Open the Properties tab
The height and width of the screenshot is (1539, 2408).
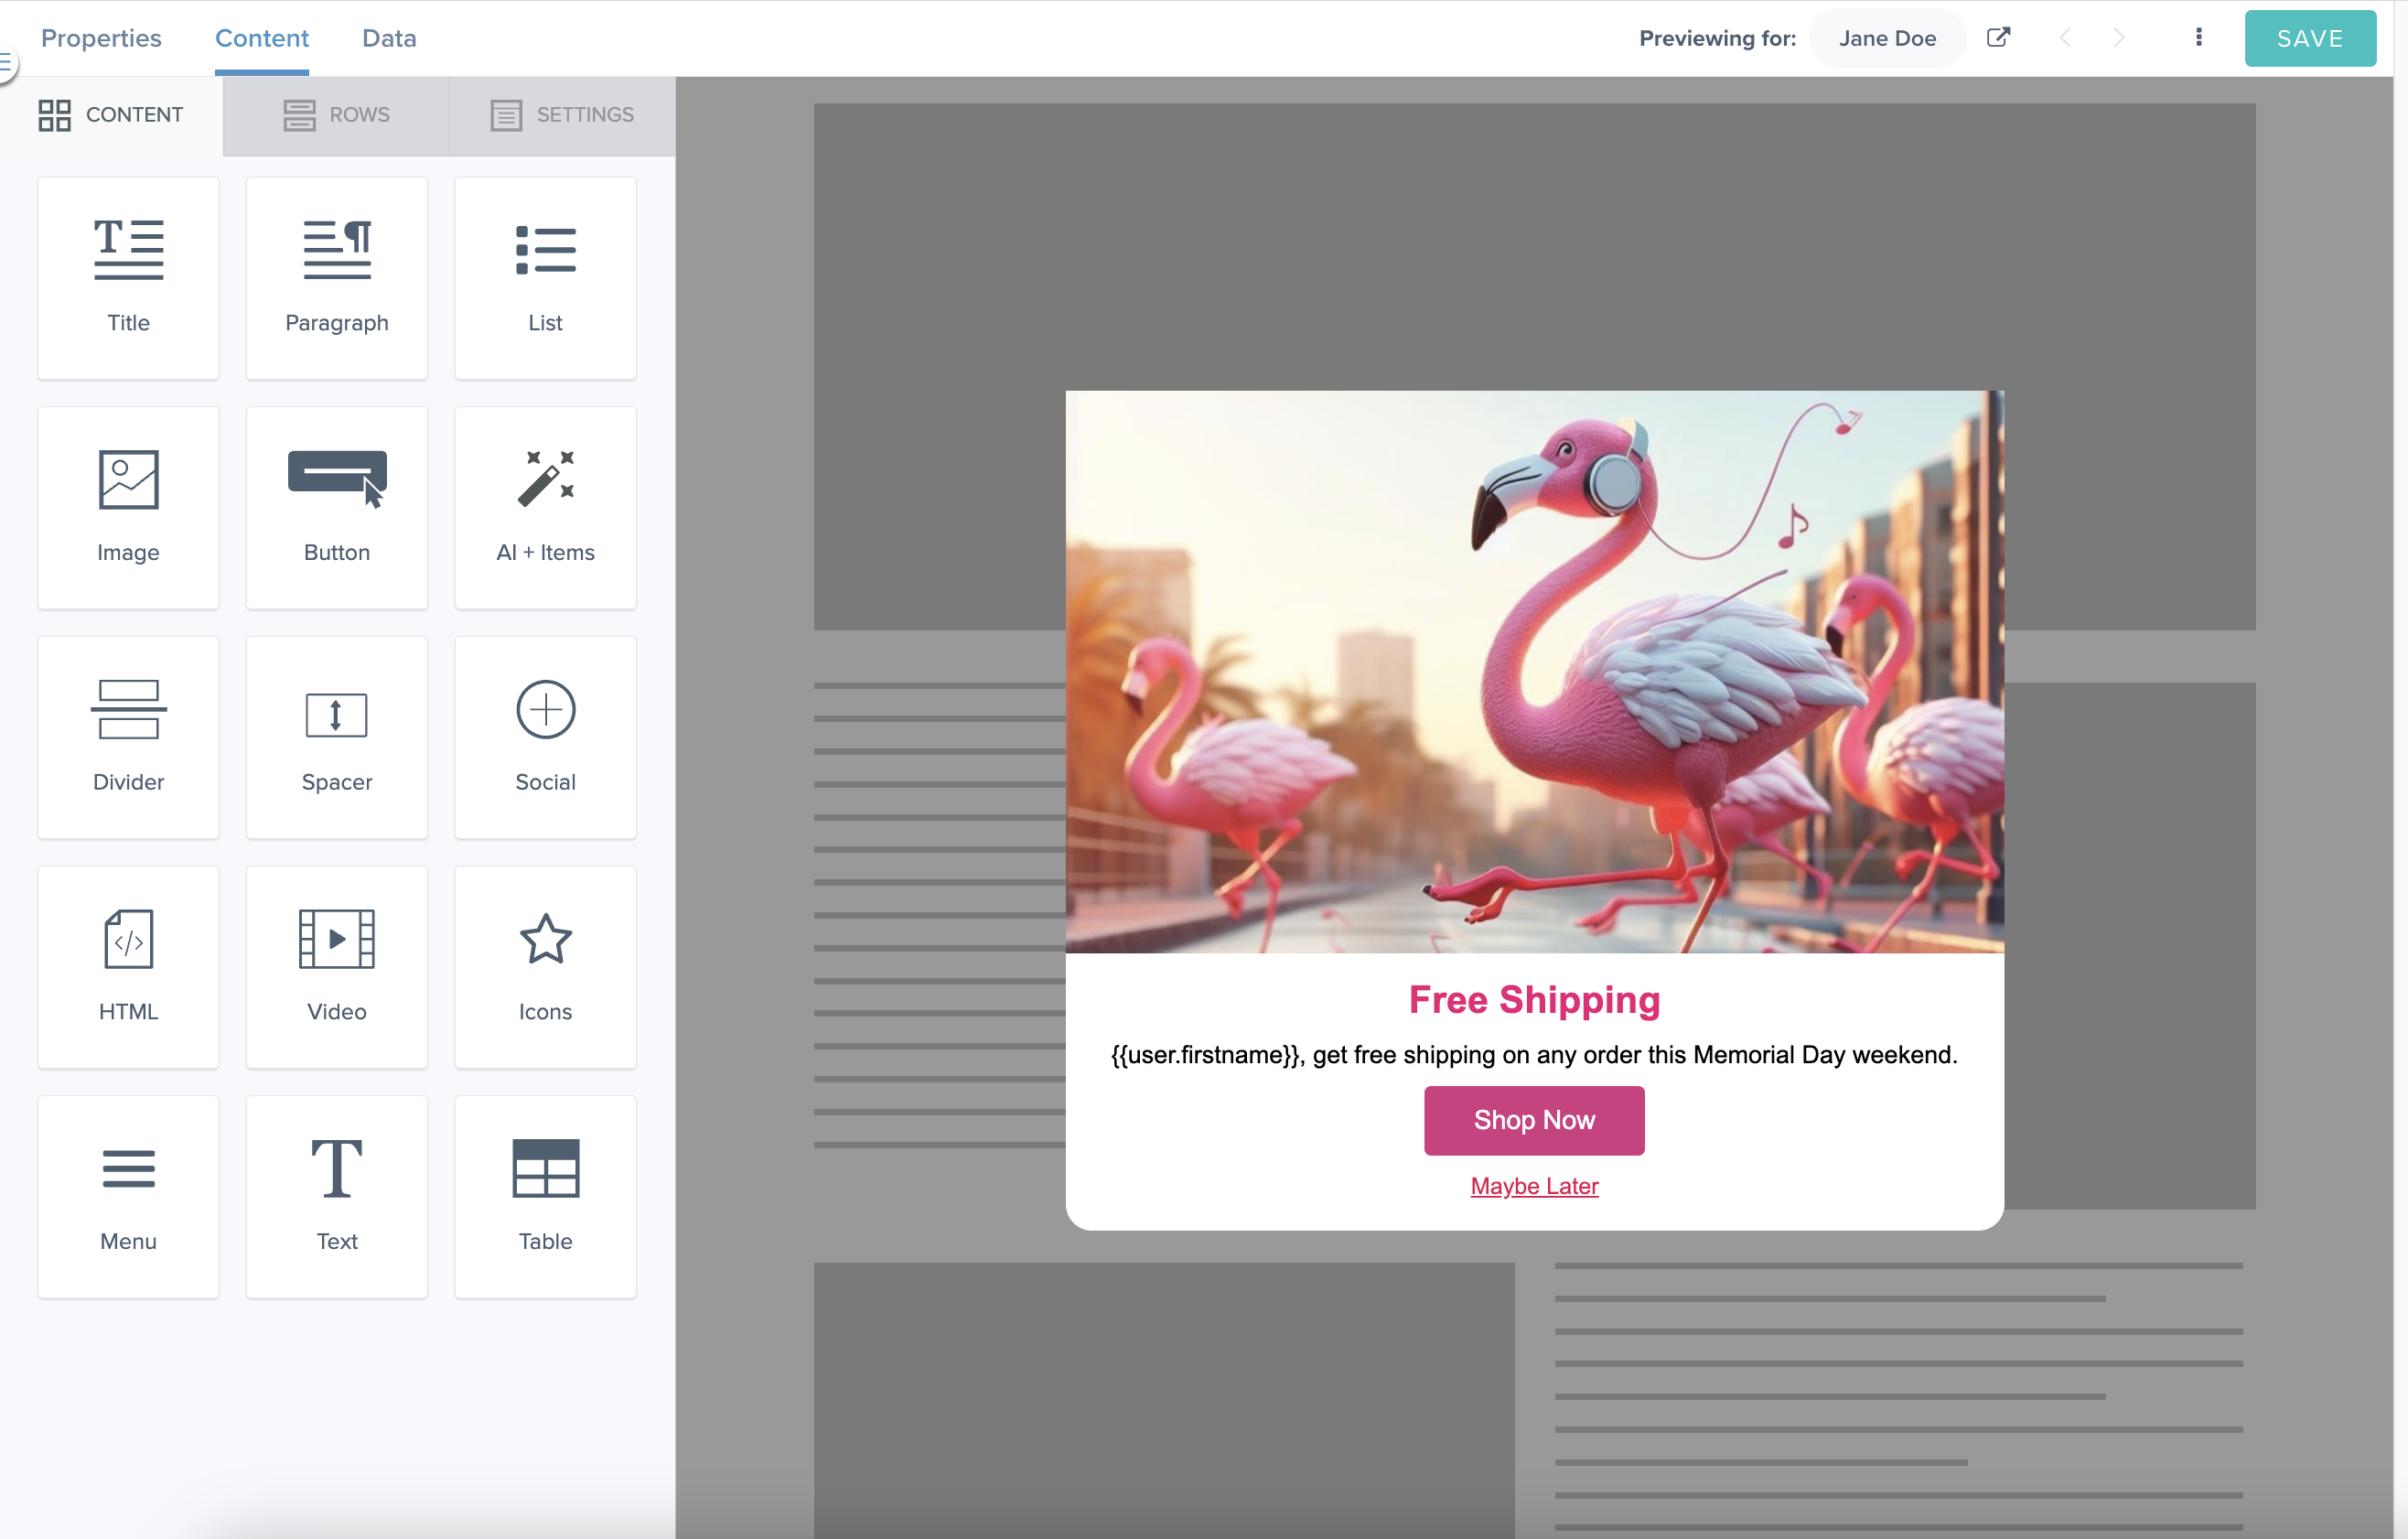pos(100,38)
